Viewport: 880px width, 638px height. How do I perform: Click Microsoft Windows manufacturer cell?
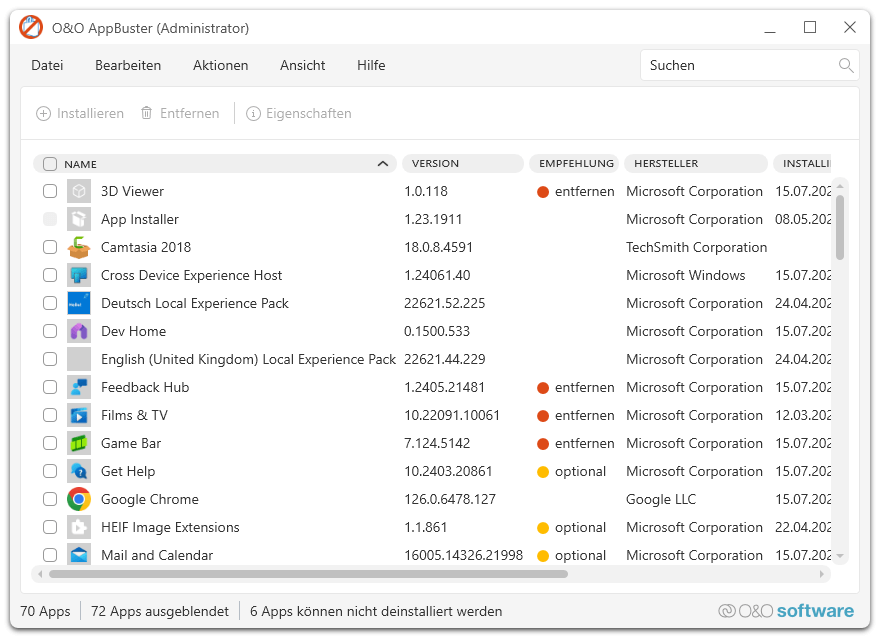[685, 276]
